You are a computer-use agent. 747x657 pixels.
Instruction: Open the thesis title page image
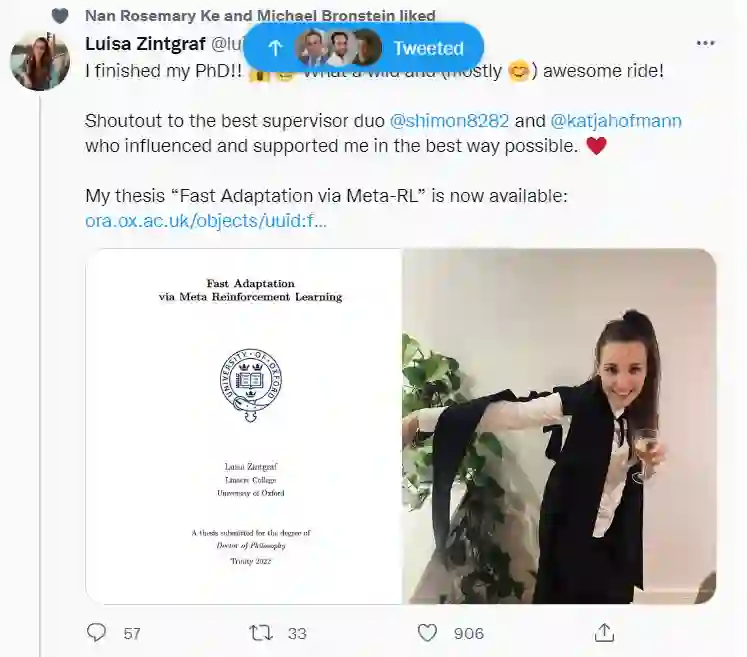click(x=244, y=426)
